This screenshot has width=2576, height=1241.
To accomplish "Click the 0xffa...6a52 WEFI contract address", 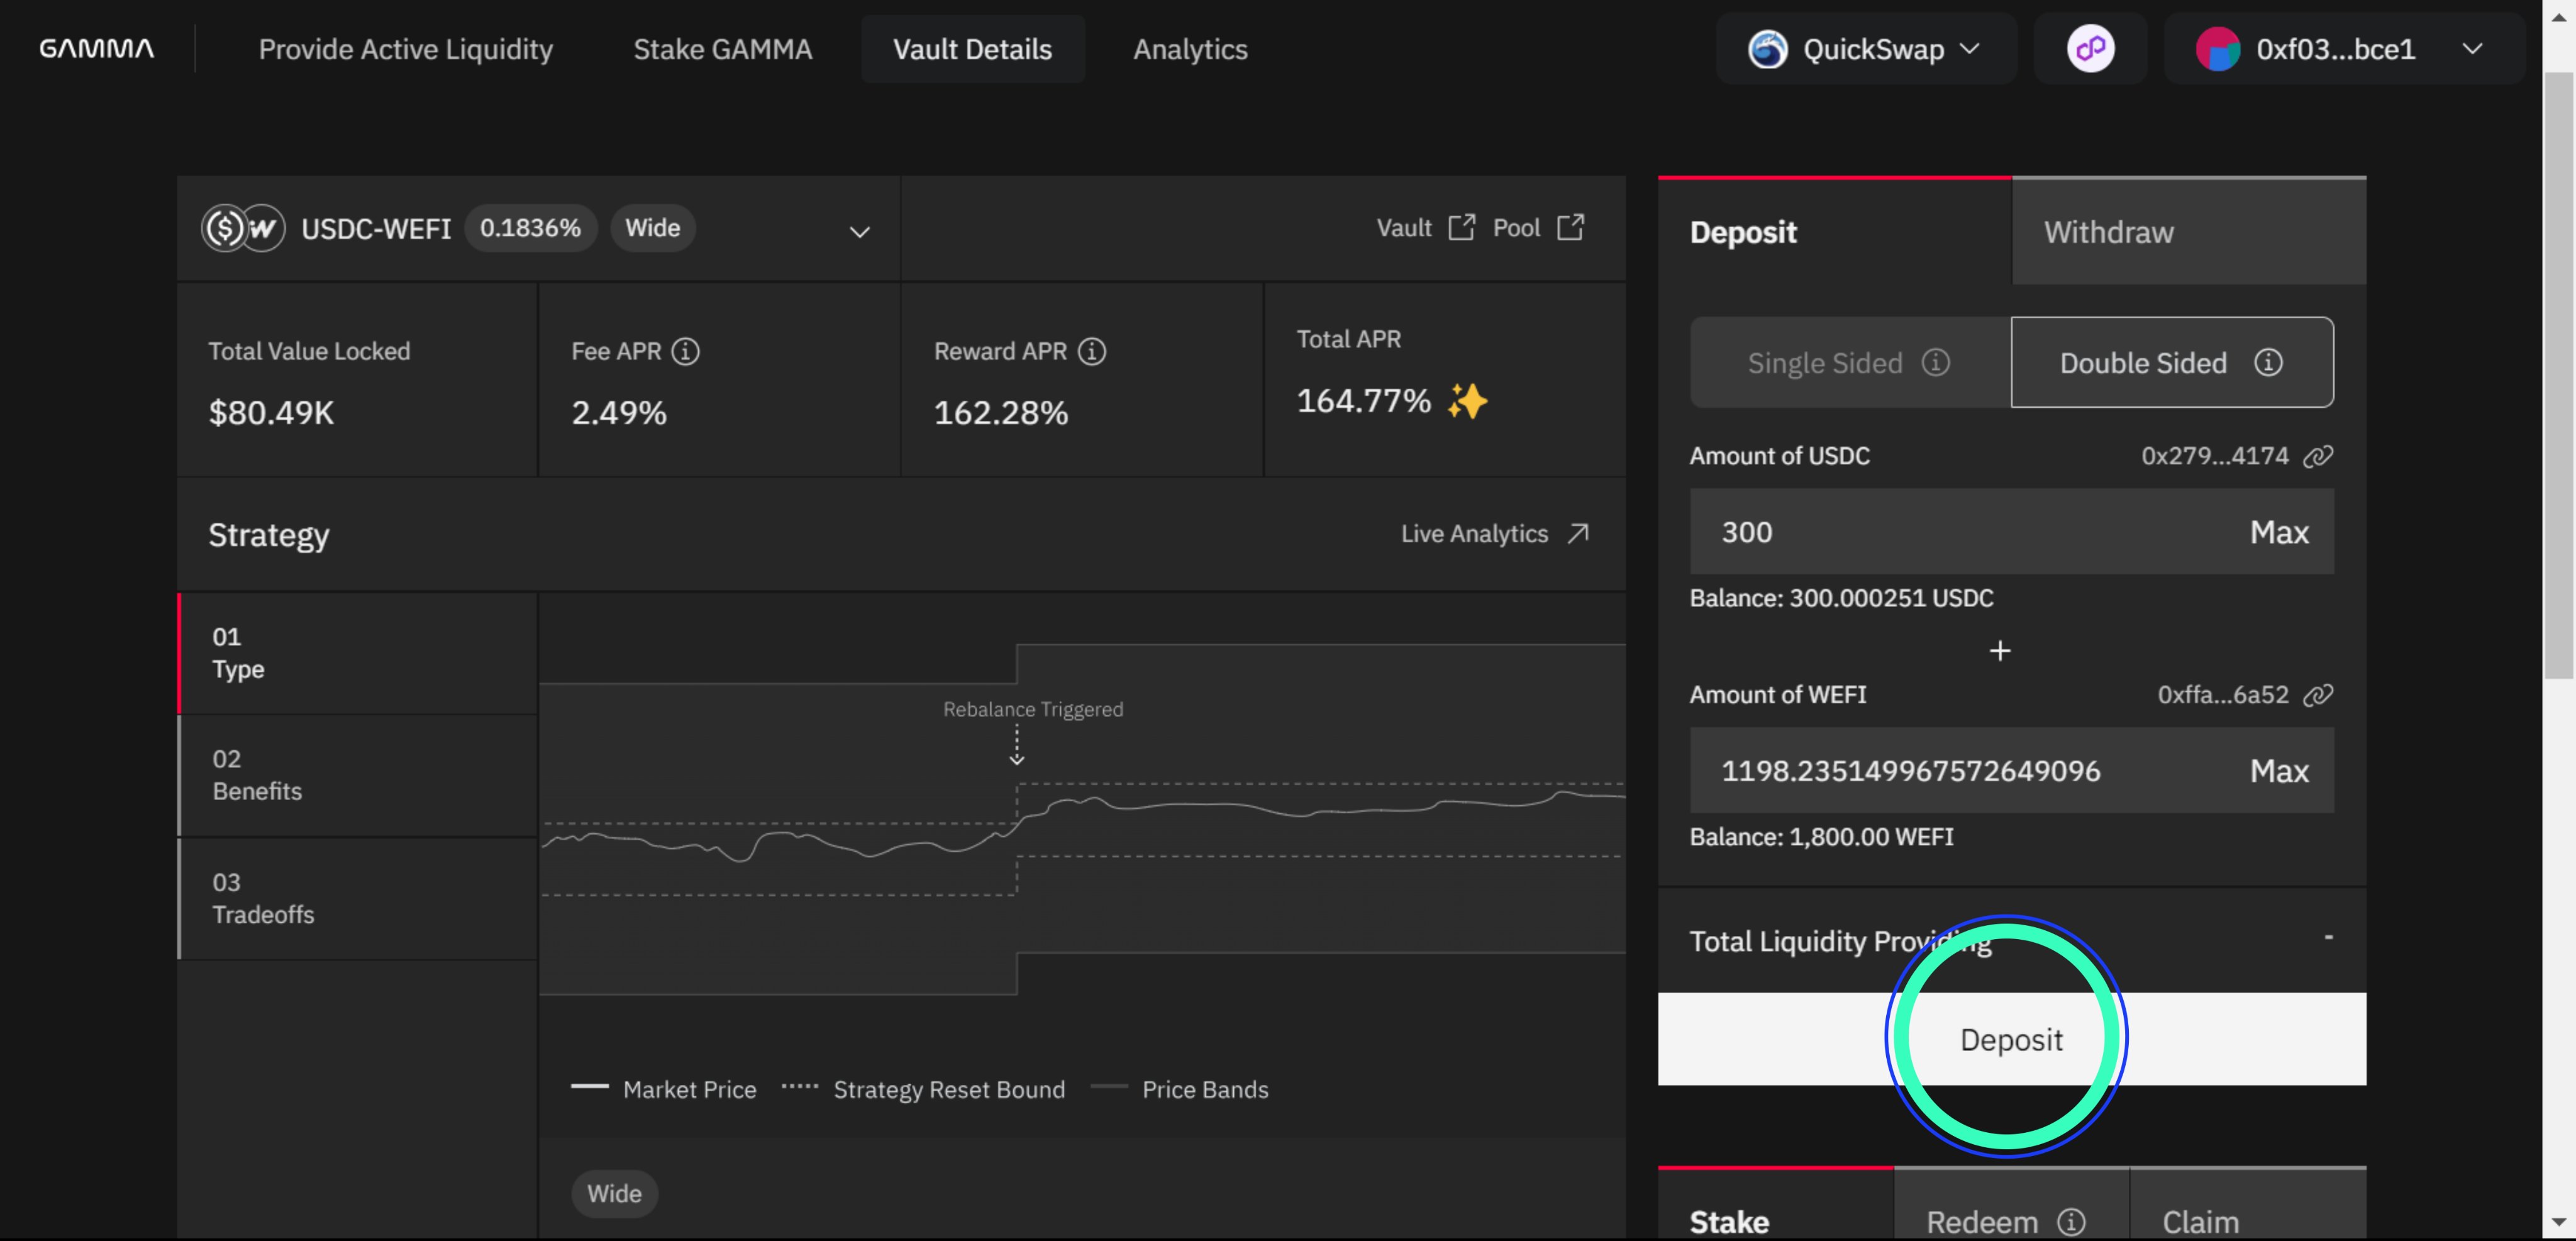I will (2222, 695).
